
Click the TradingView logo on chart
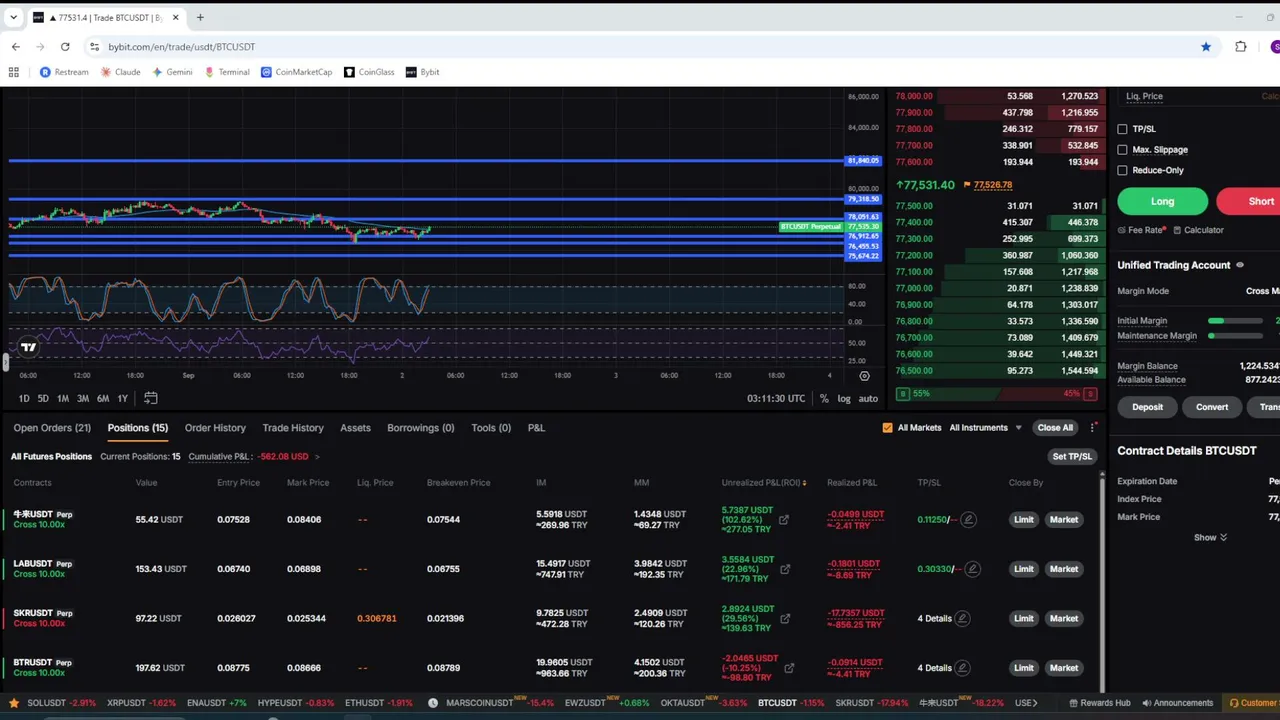[x=28, y=347]
